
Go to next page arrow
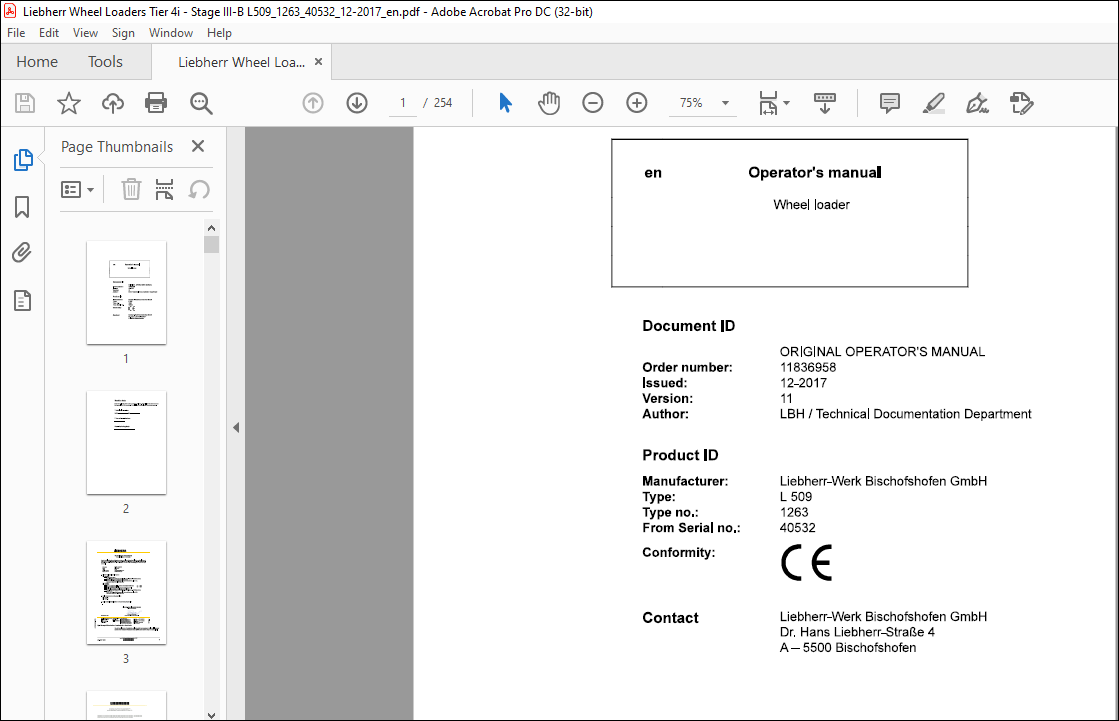coord(357,104)
